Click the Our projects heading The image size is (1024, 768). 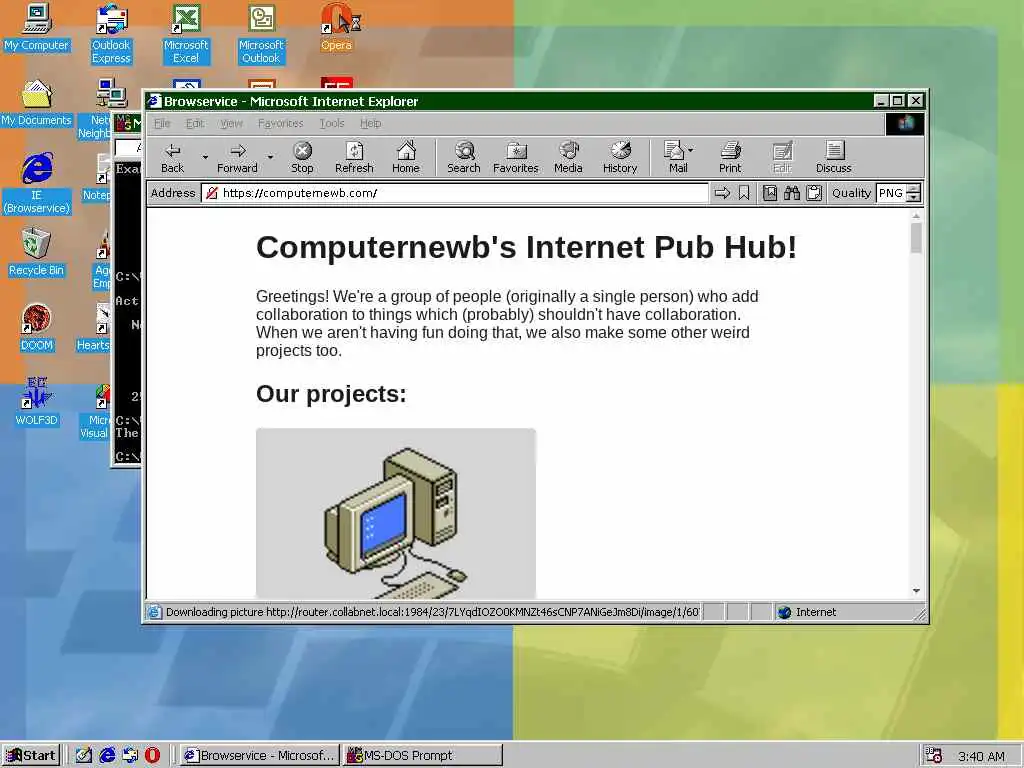[331, 394]
